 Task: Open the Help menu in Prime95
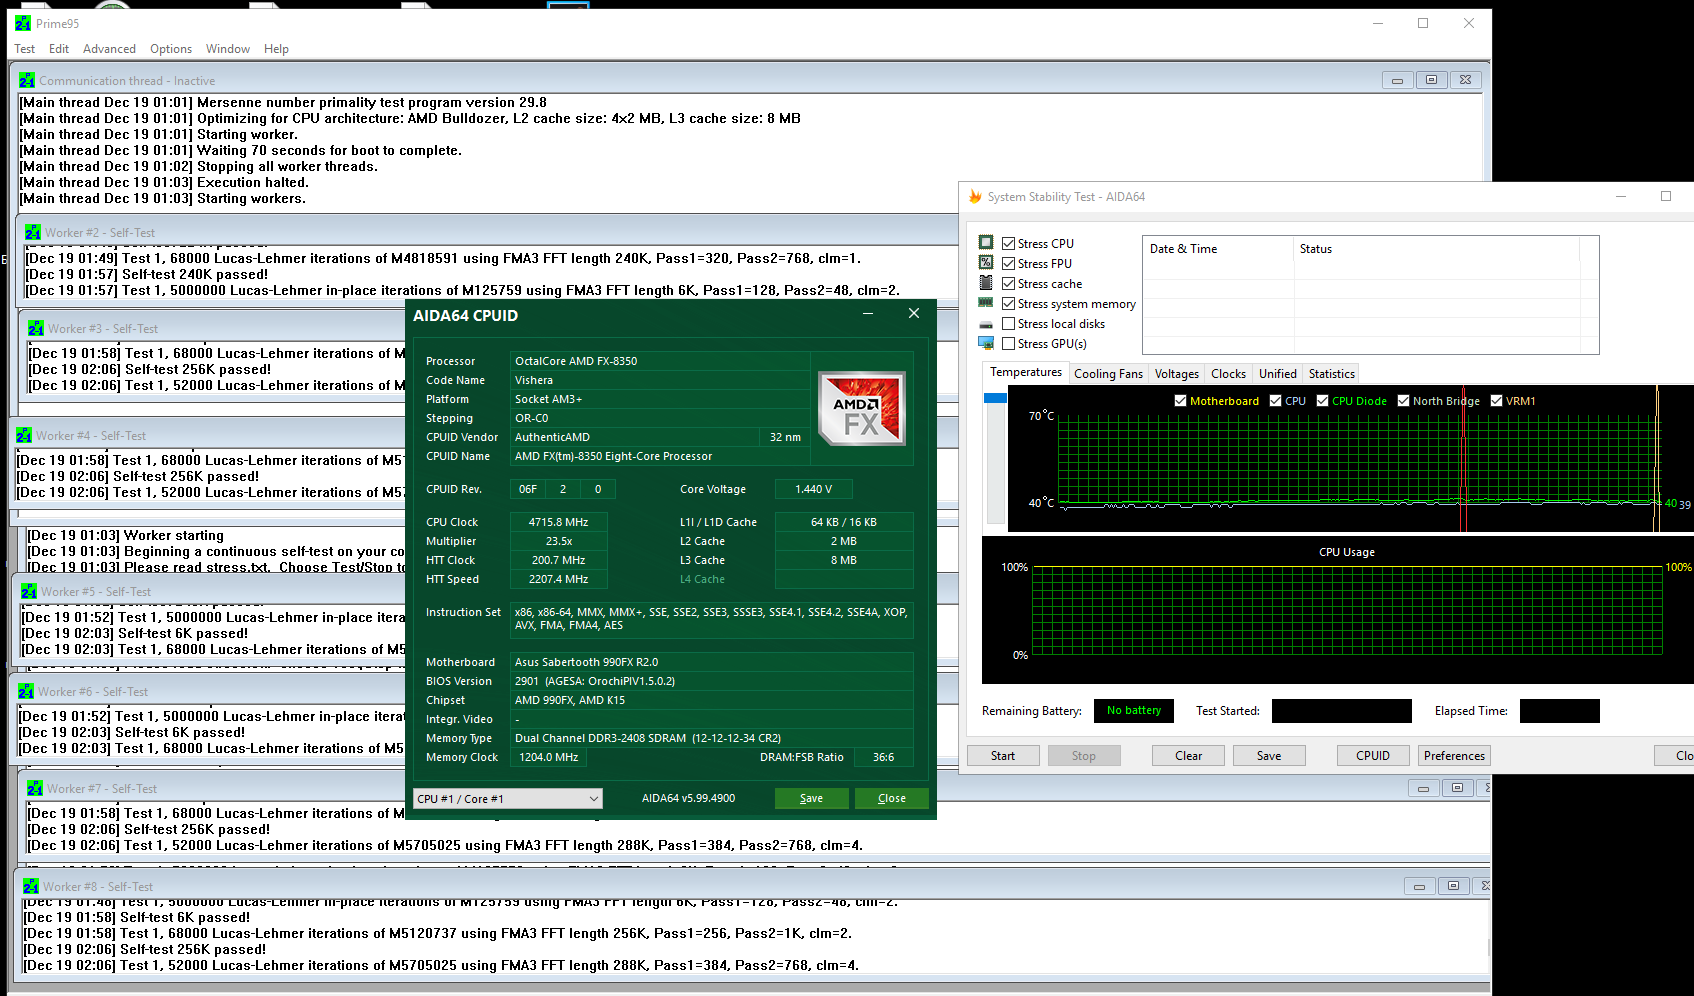(276, 49)
